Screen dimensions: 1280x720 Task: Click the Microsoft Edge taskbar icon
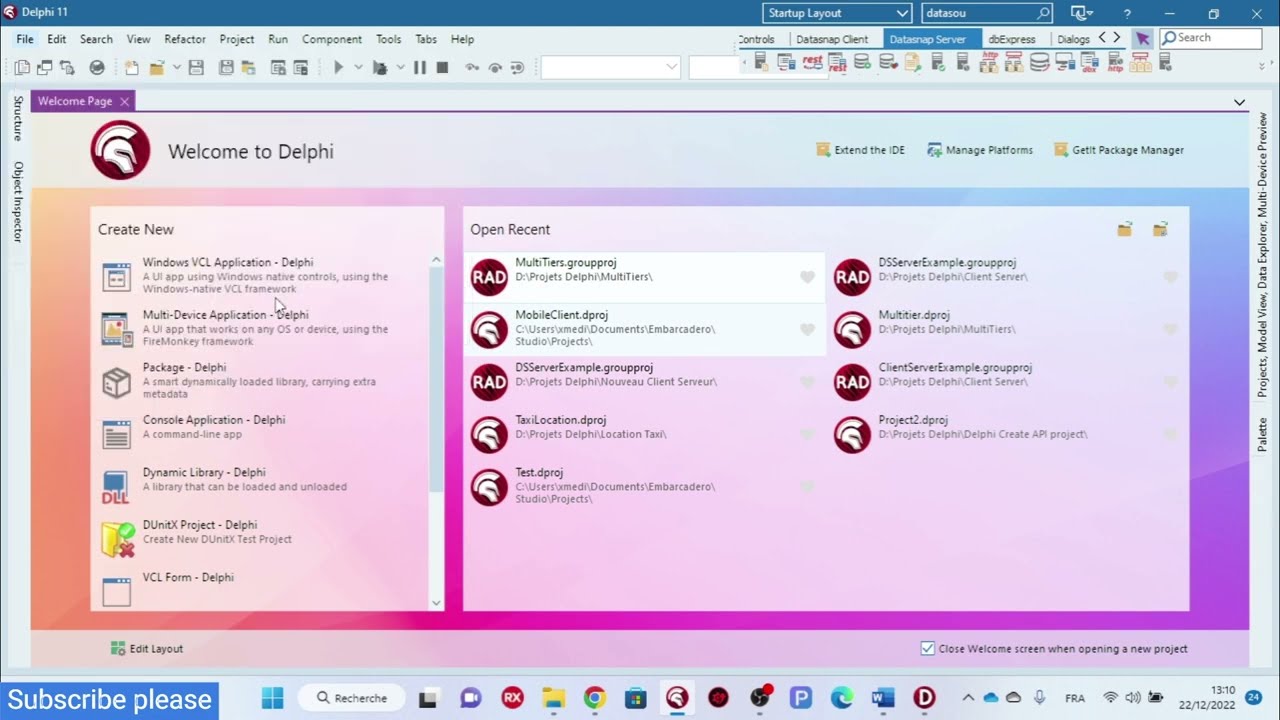(842, 697)
